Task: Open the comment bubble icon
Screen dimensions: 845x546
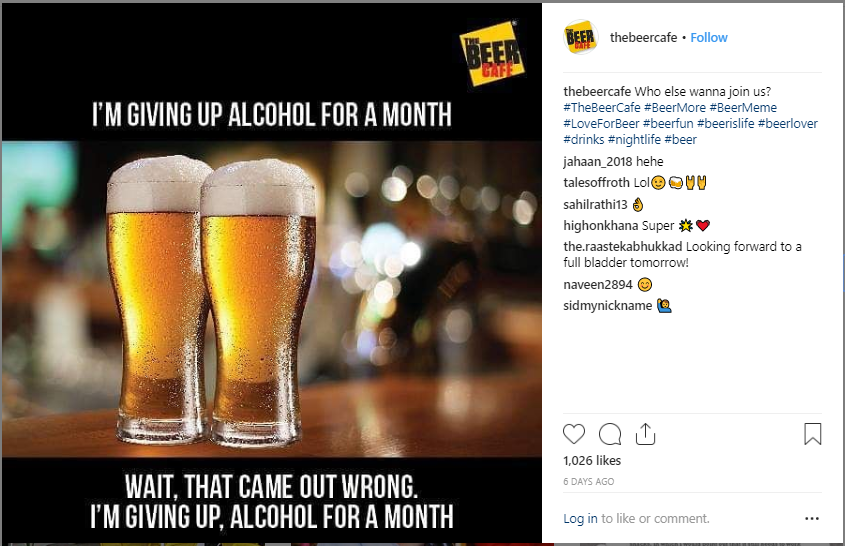Action: point(609,434)
